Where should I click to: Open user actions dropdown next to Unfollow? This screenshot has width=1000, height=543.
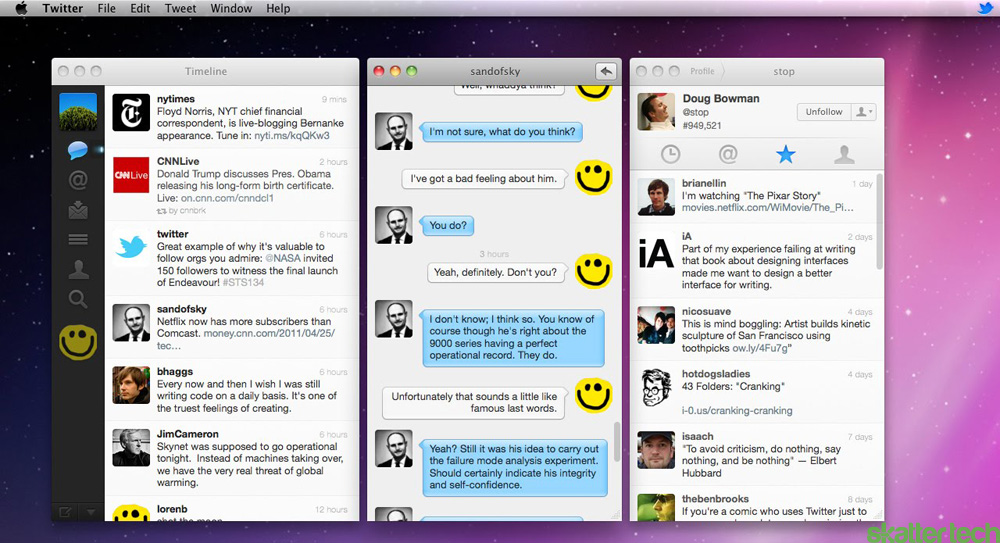(864, 112)
